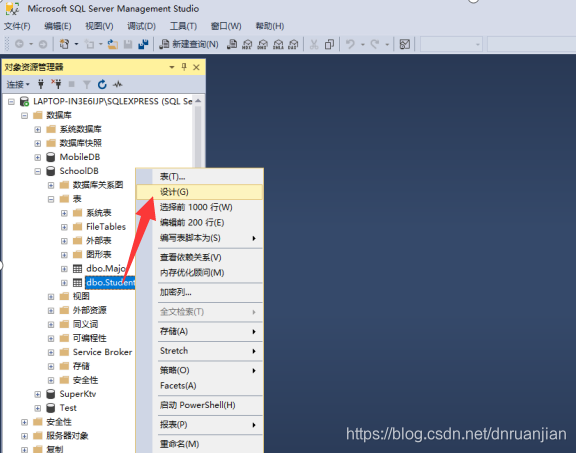The image size is (576, 453).
Task: Open 连接 dropdown in Object Explorer
Action: (x=18, y=85)
